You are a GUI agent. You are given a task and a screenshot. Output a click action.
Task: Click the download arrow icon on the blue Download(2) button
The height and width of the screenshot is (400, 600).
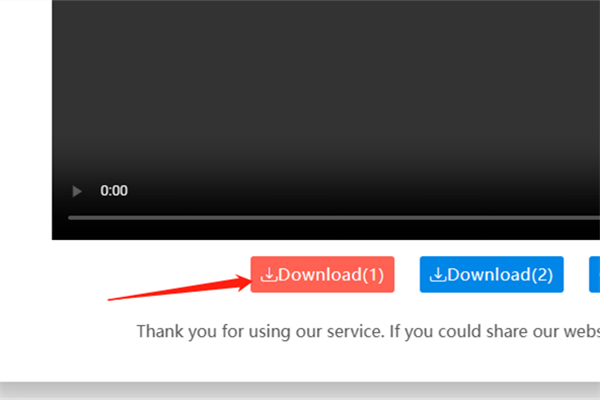[438, 275]
